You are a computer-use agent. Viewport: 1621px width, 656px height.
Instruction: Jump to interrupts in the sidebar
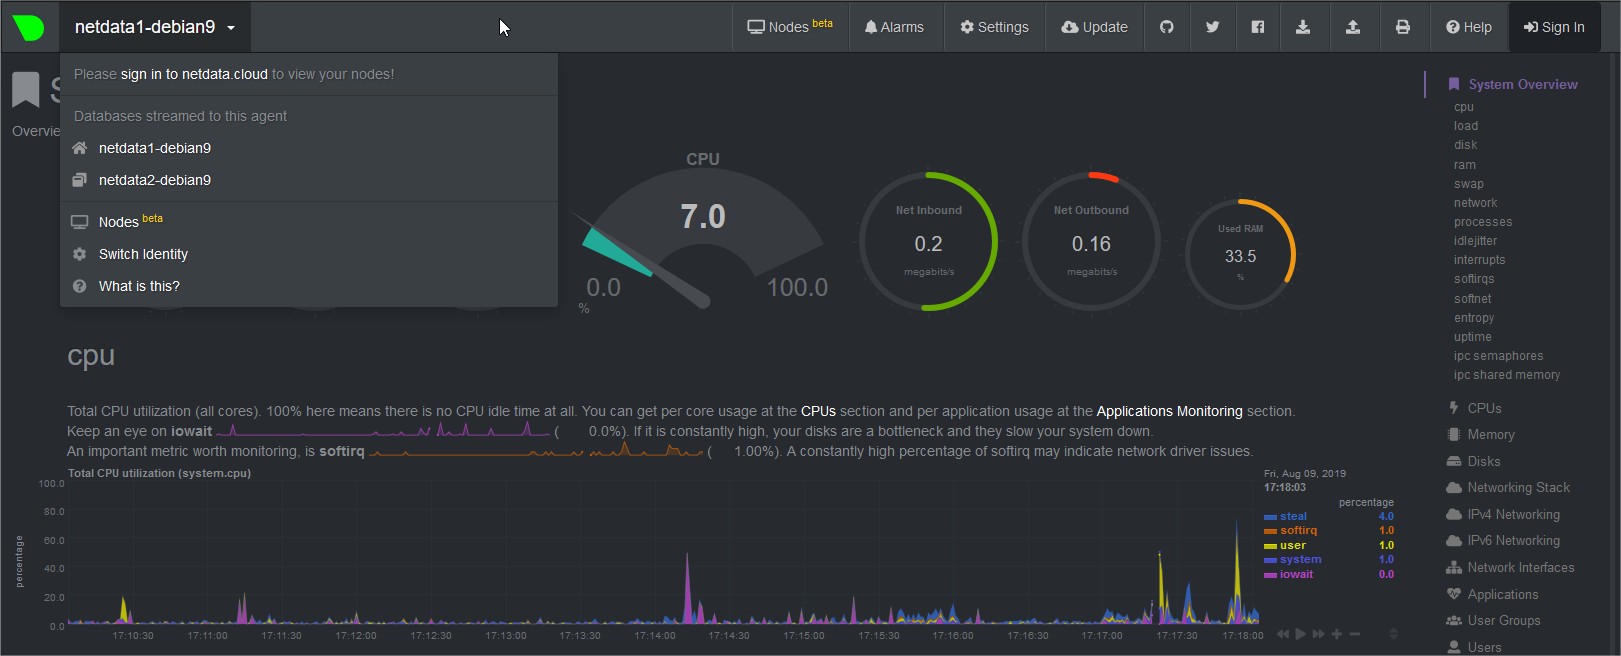(1479, 260)
